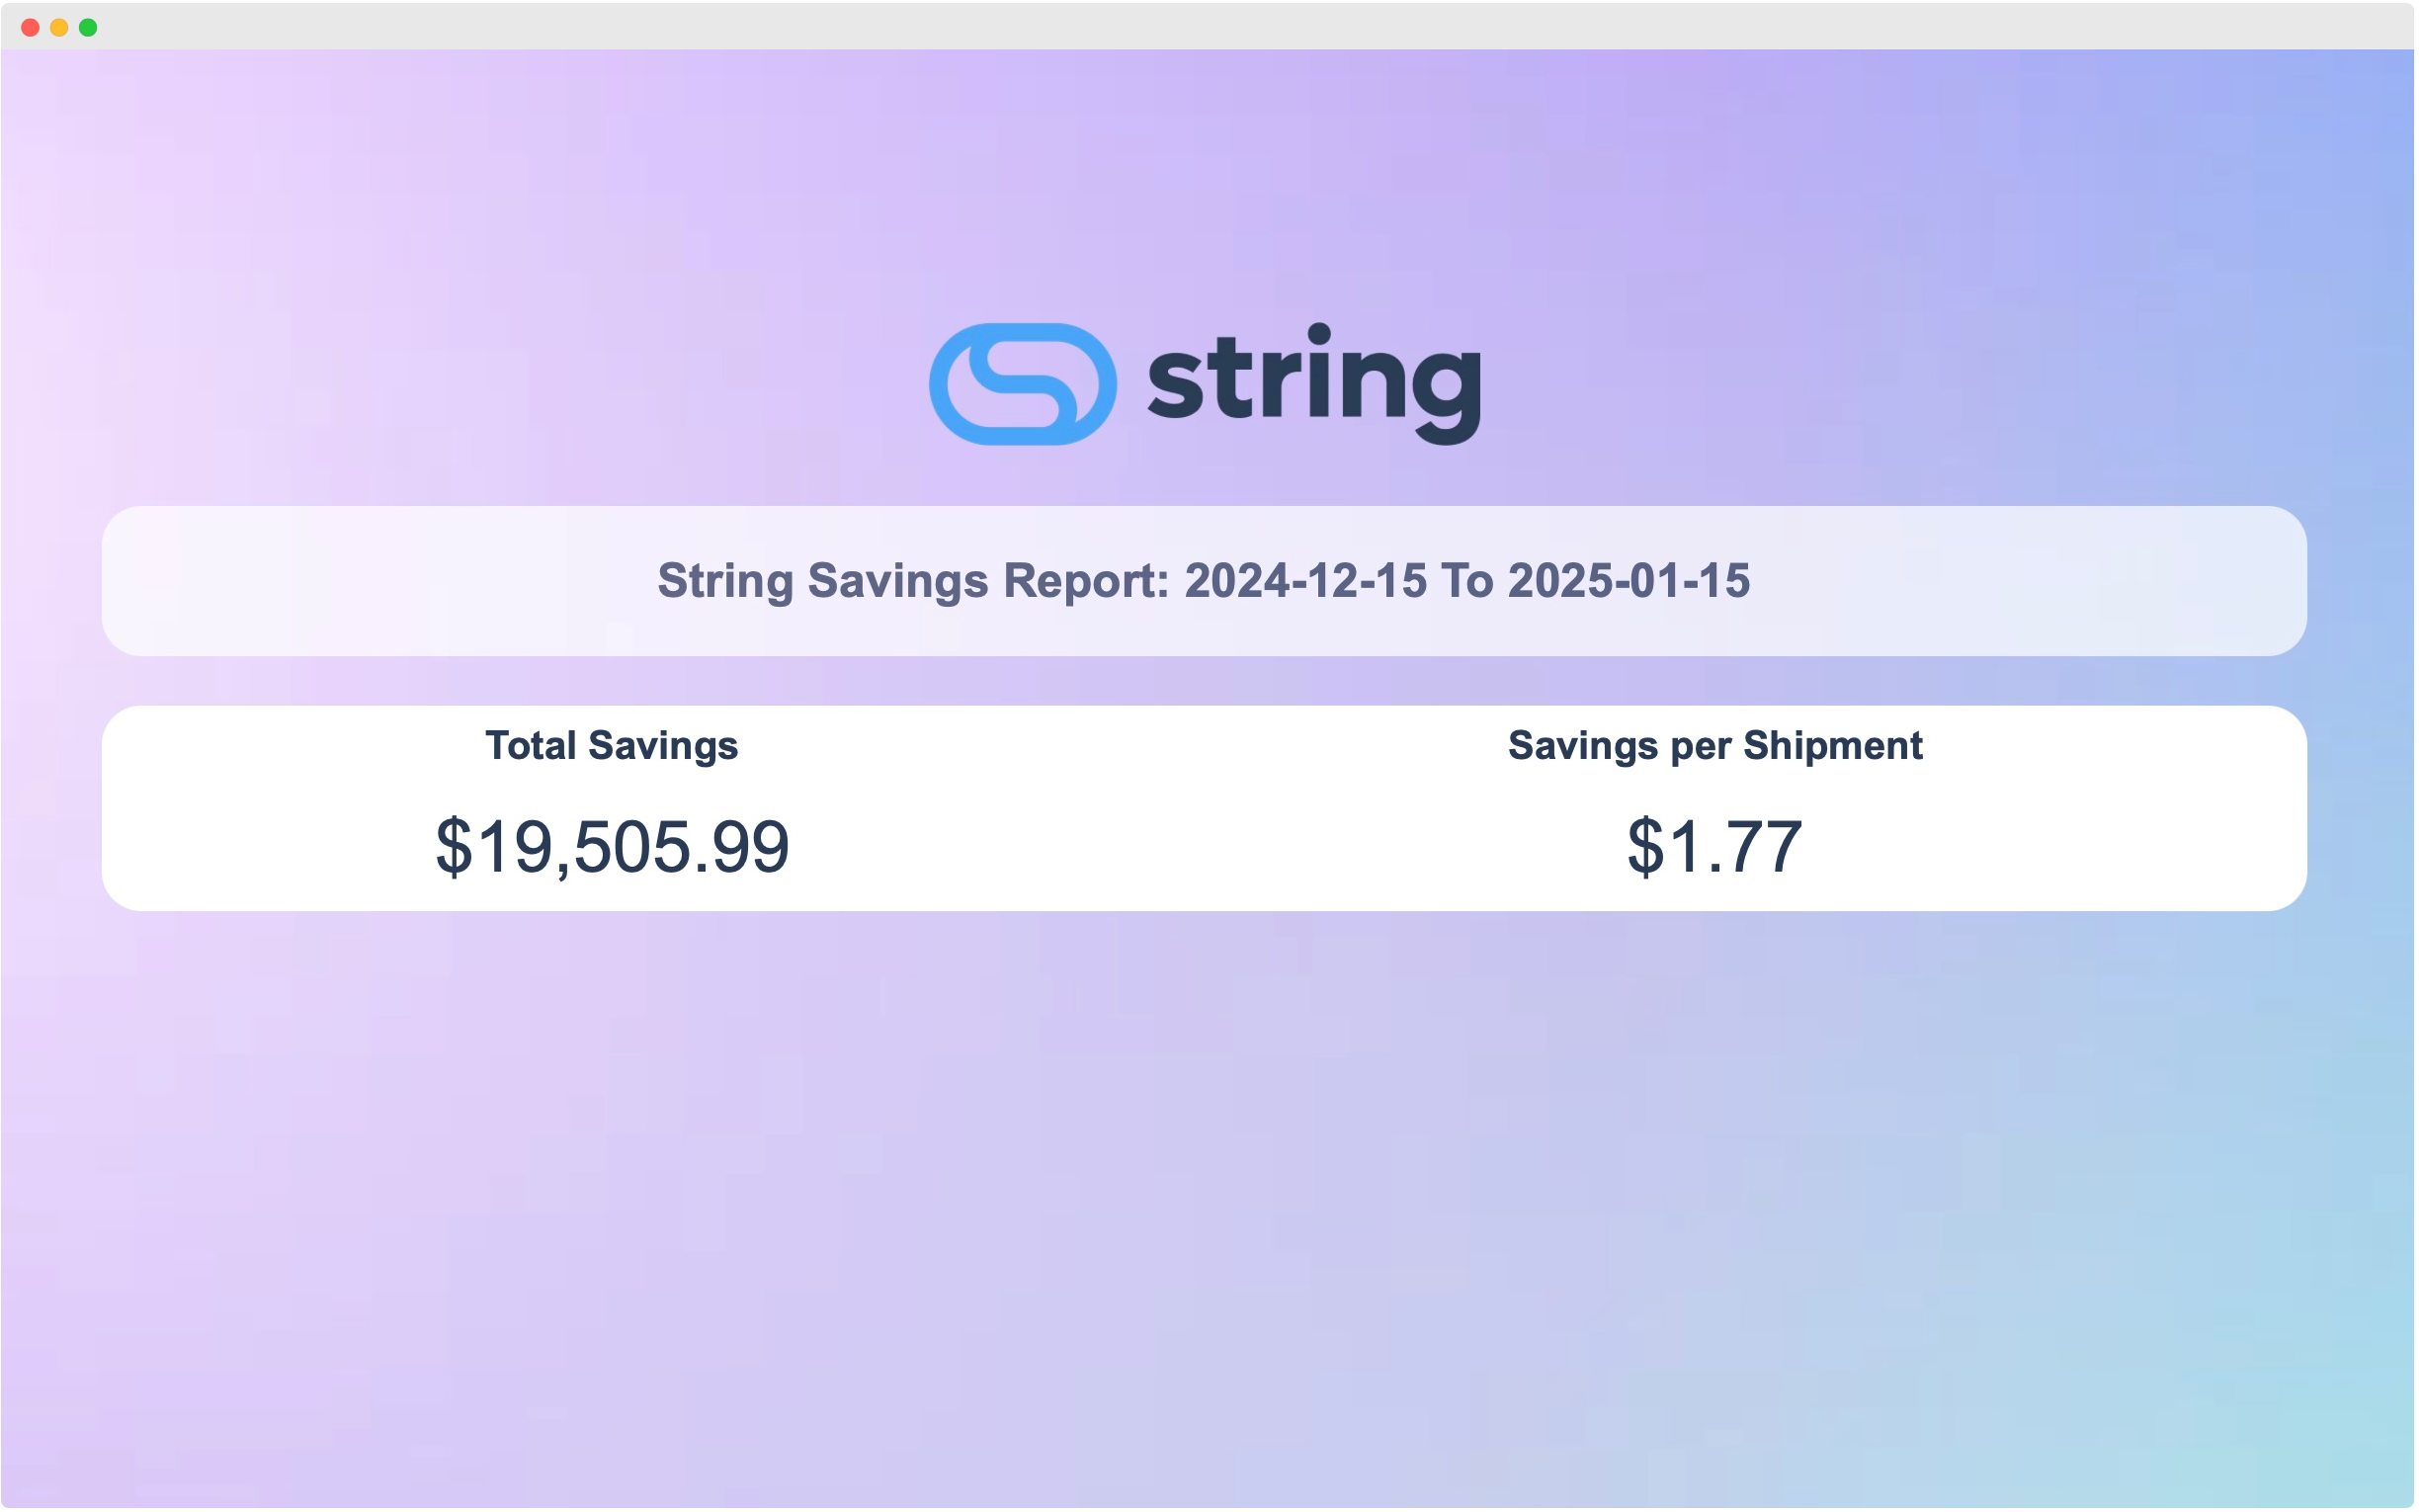The height and width of the screenshot is (1512, 2422).
Task: Click the "Savings per Shipment" label
Action: pos(1716,746)
